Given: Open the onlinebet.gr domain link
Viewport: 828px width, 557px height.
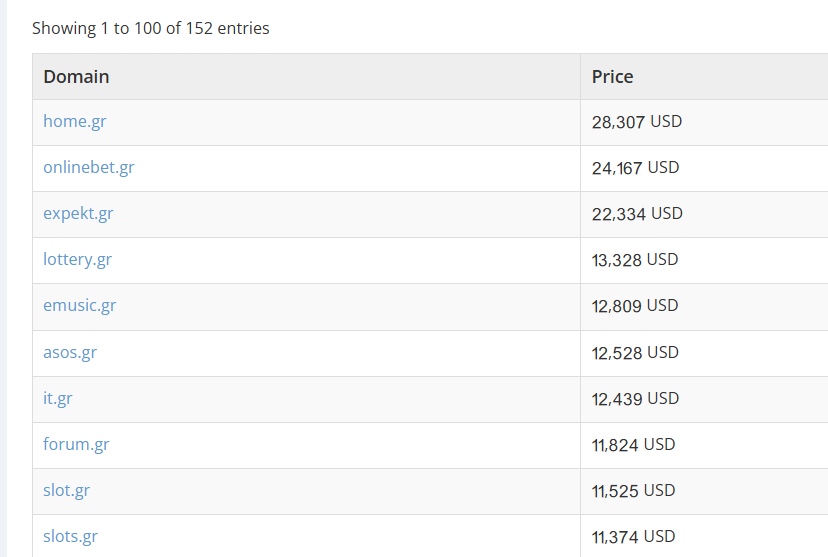Looking at the screenshot, I should tap(89, 168).
